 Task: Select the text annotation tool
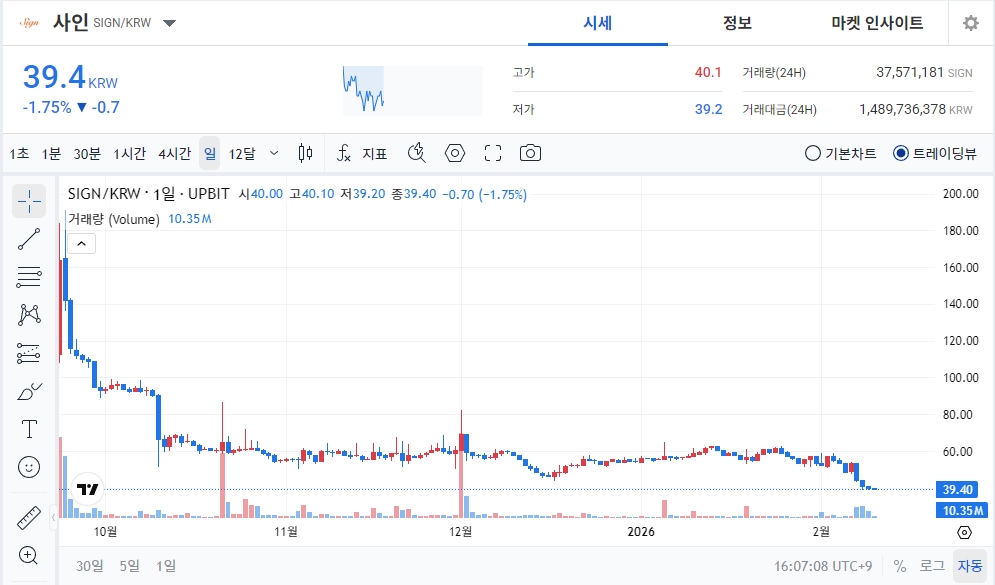tap(29, 428)
